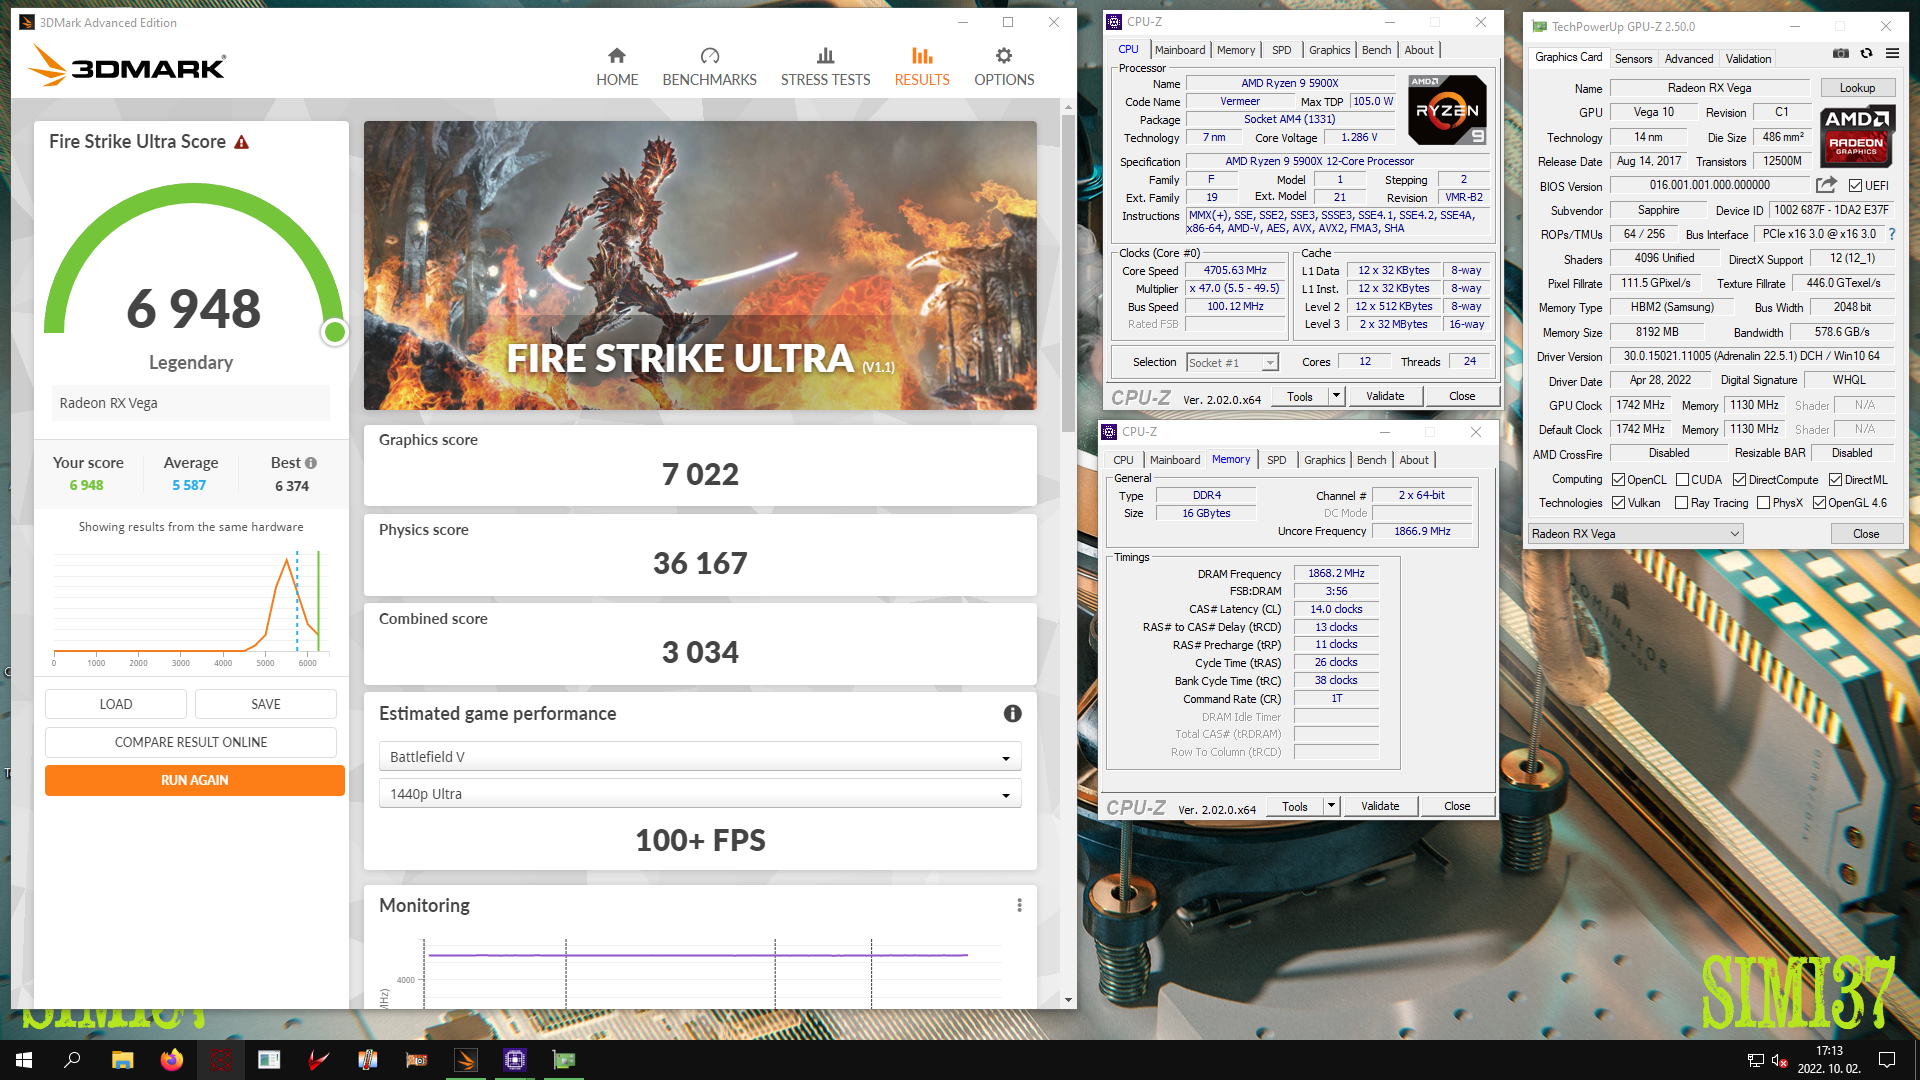This screenshot has width=1920, height=1080.
Task: Open Graphics tab in lower CPU-Z
Action: pyautogui.click(x=1324, y=460)
